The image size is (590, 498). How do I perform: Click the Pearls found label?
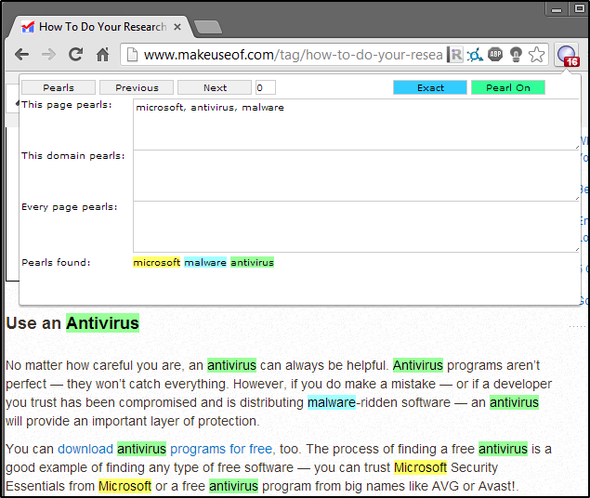tap(56, 262)
